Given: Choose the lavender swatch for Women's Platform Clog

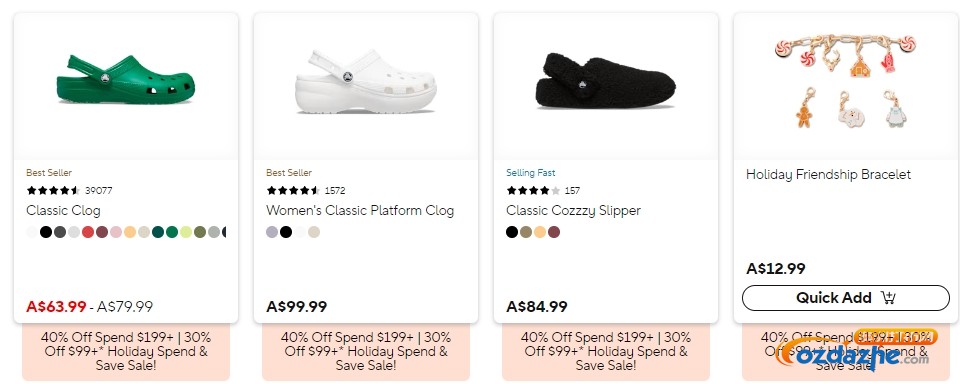Looking at the screenshot, I should click(272, 232).
